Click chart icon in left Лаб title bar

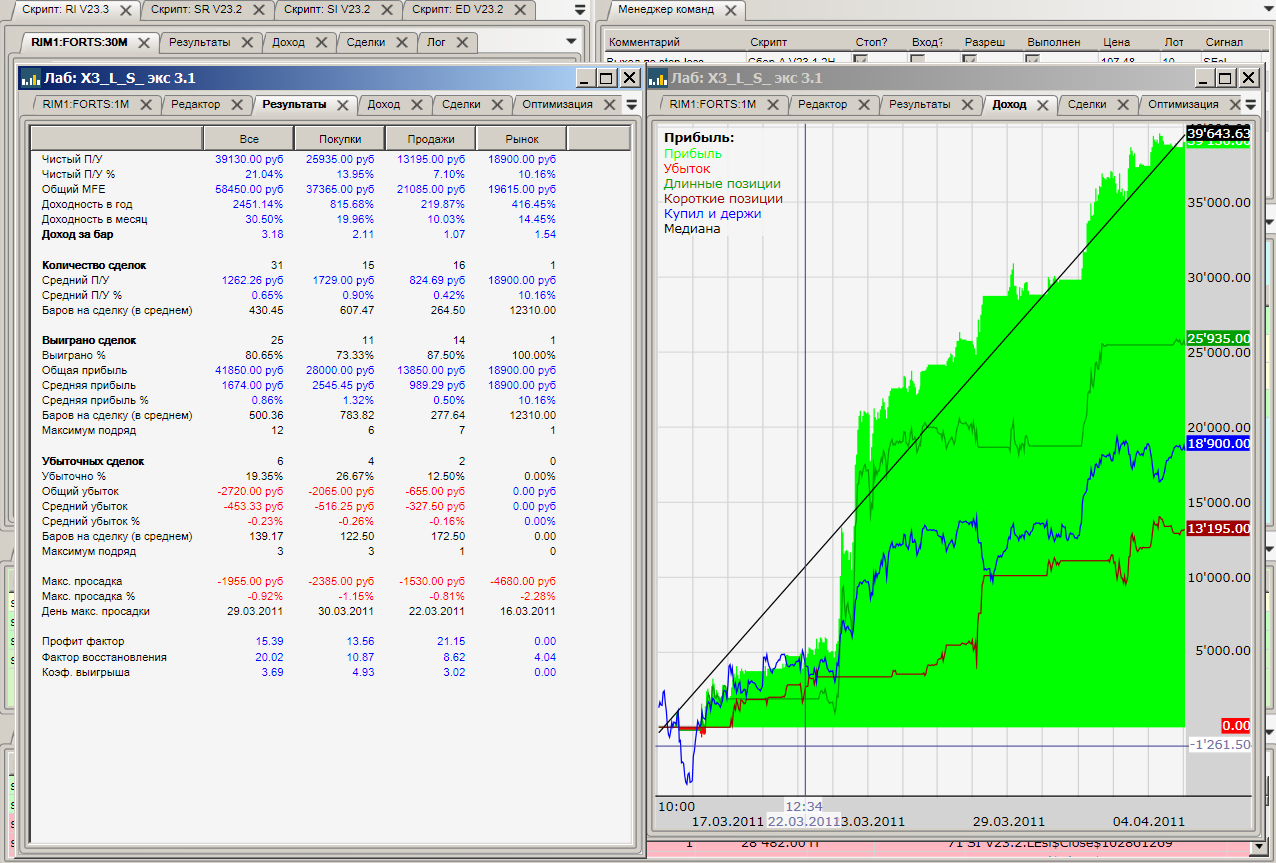[30, 79]
